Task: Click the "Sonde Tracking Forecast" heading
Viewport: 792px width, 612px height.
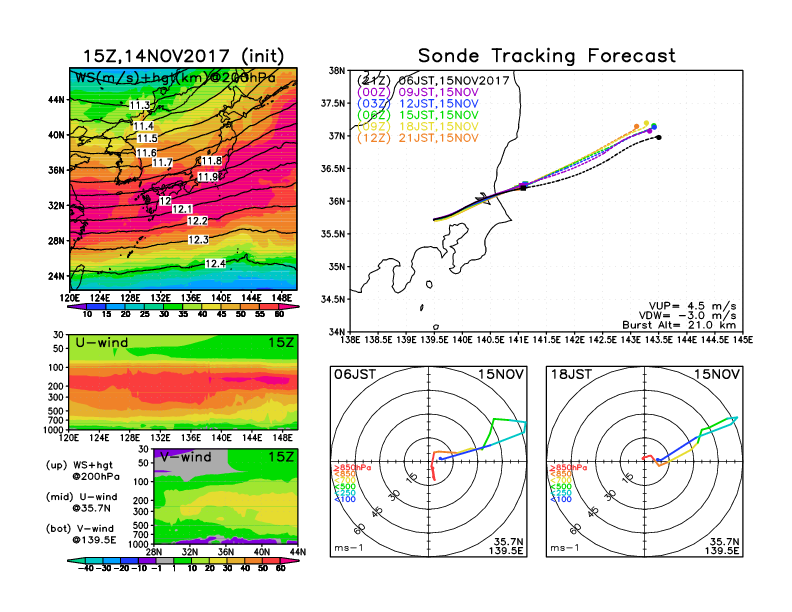Action: pos(547,56)
